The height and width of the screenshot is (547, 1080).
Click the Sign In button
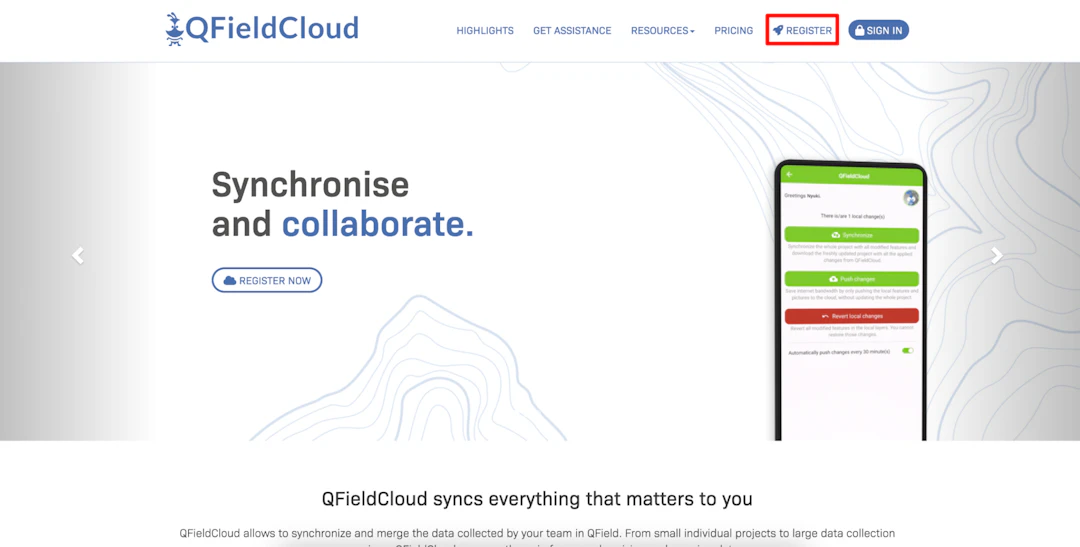pos(878,30)
